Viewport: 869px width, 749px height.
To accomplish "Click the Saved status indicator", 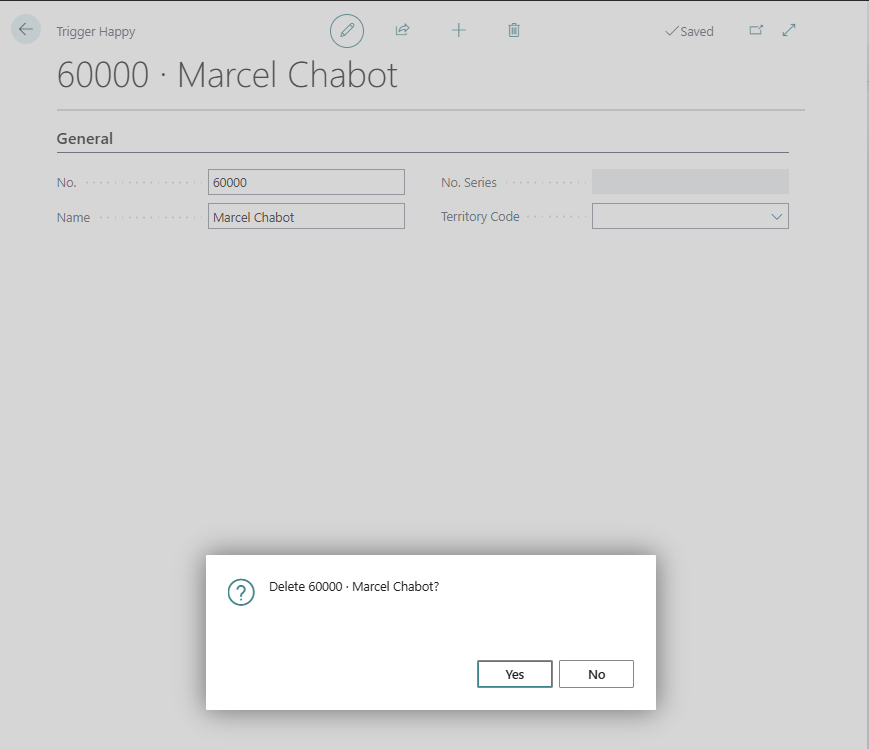I will click(x=688, y=31).
